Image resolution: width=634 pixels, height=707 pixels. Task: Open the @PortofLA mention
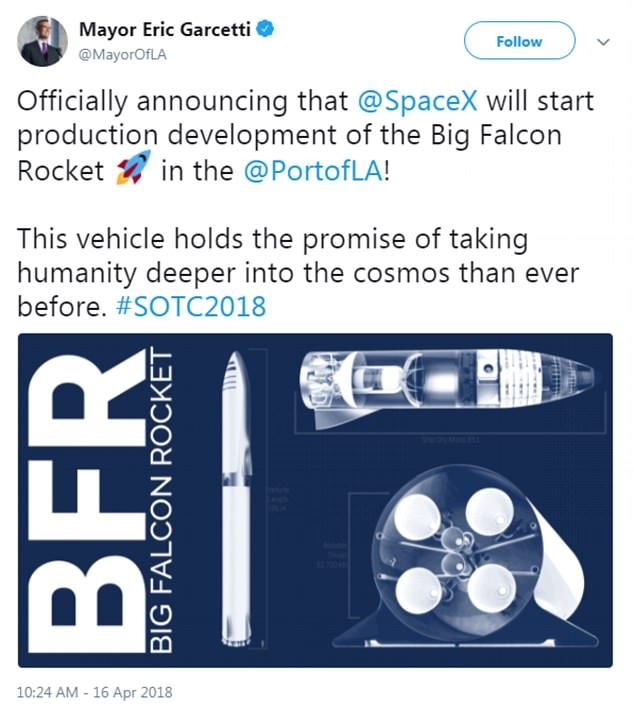[313, 170]
